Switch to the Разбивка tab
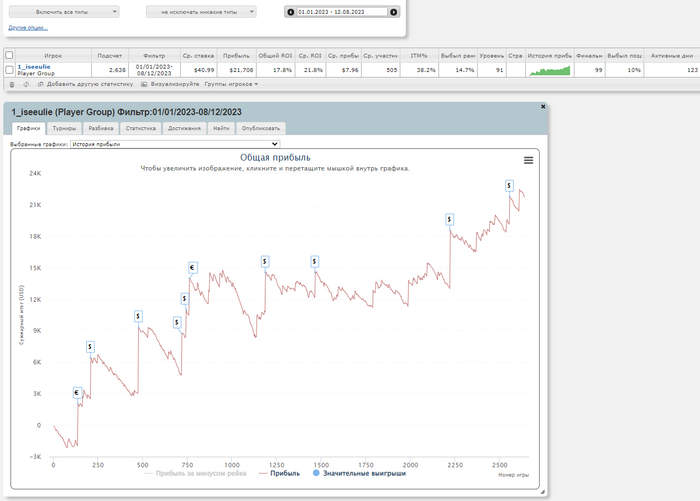 click(x=101, y=129)
